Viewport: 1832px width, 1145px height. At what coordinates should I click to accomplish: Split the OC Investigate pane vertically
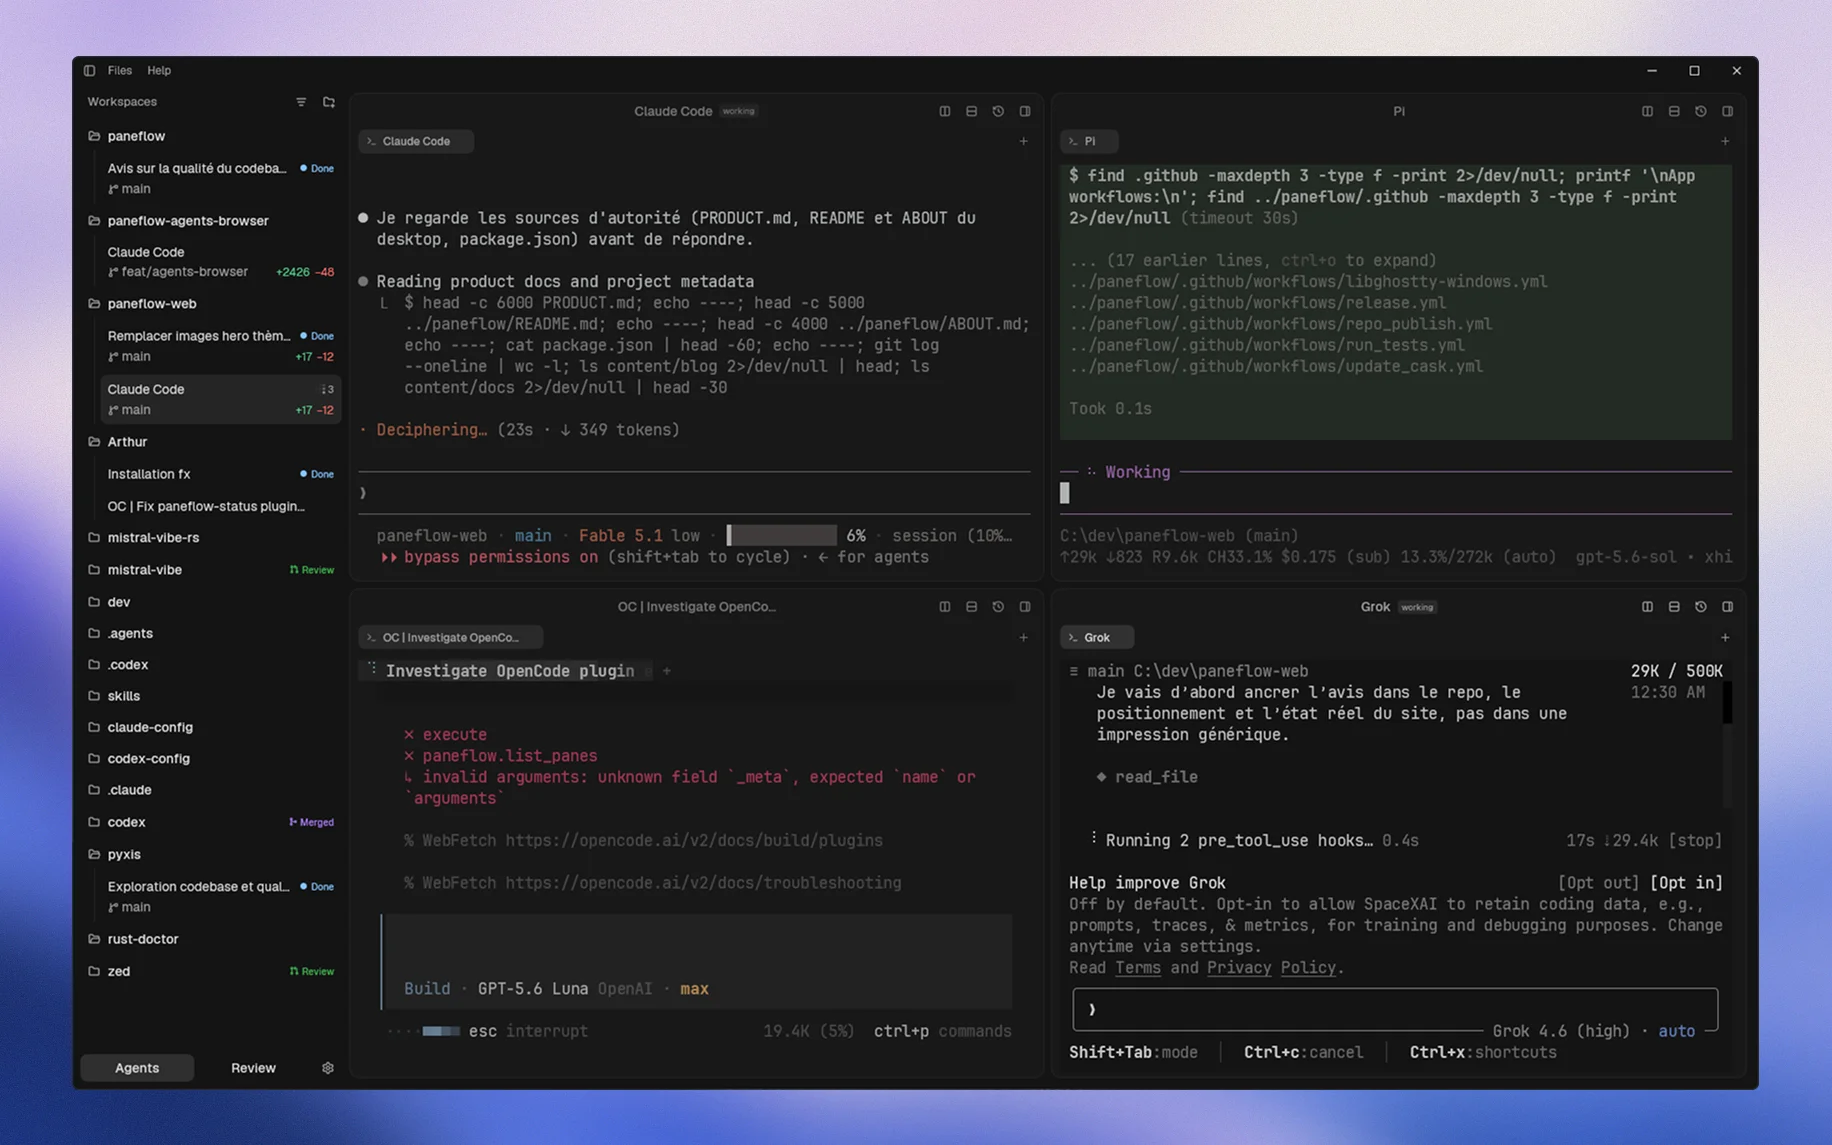click(945, 607)
